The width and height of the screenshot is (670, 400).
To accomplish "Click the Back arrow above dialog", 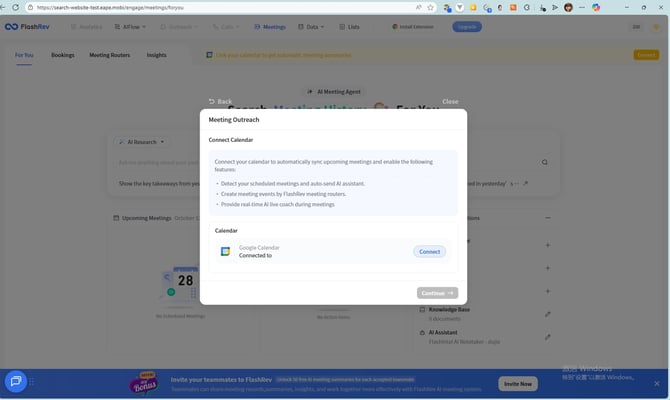I will (219, 101).
